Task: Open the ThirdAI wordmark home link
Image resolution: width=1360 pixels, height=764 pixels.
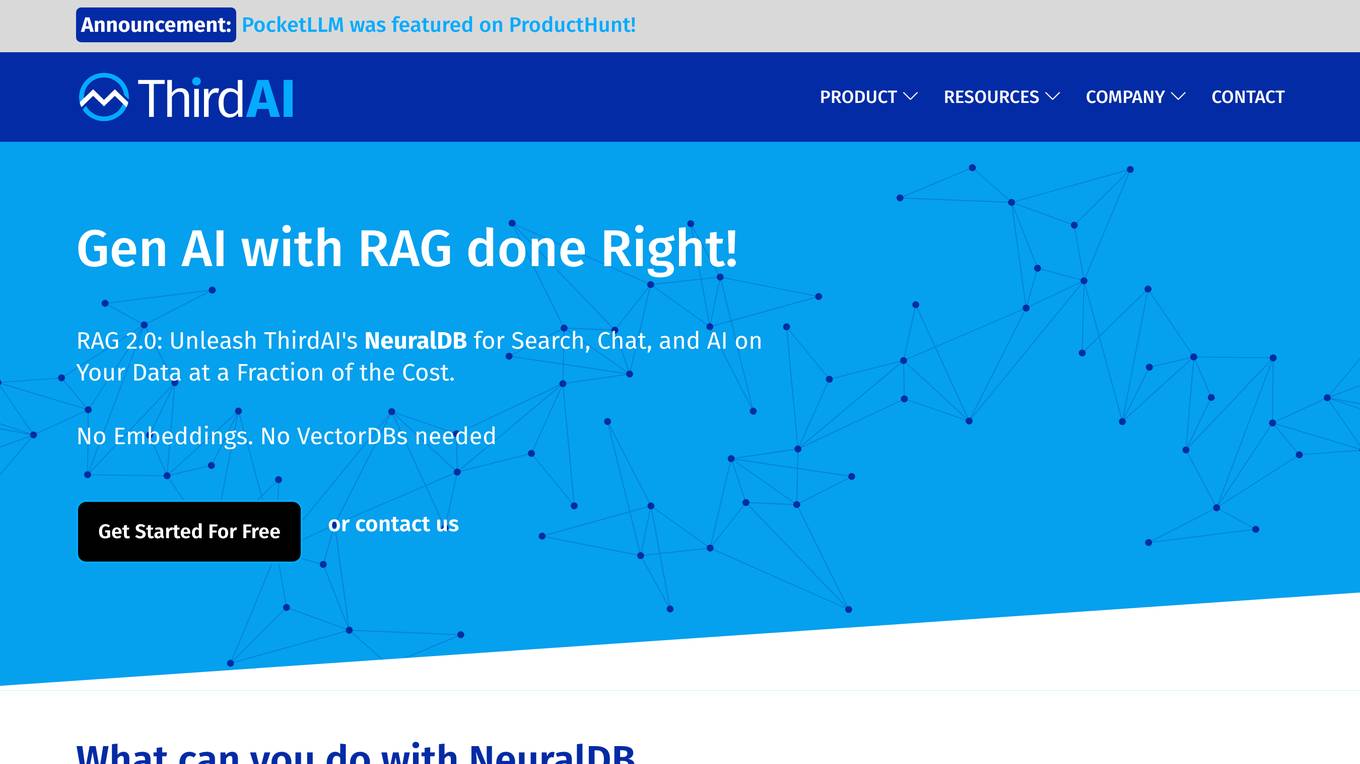Action: (x=216, y=98)
